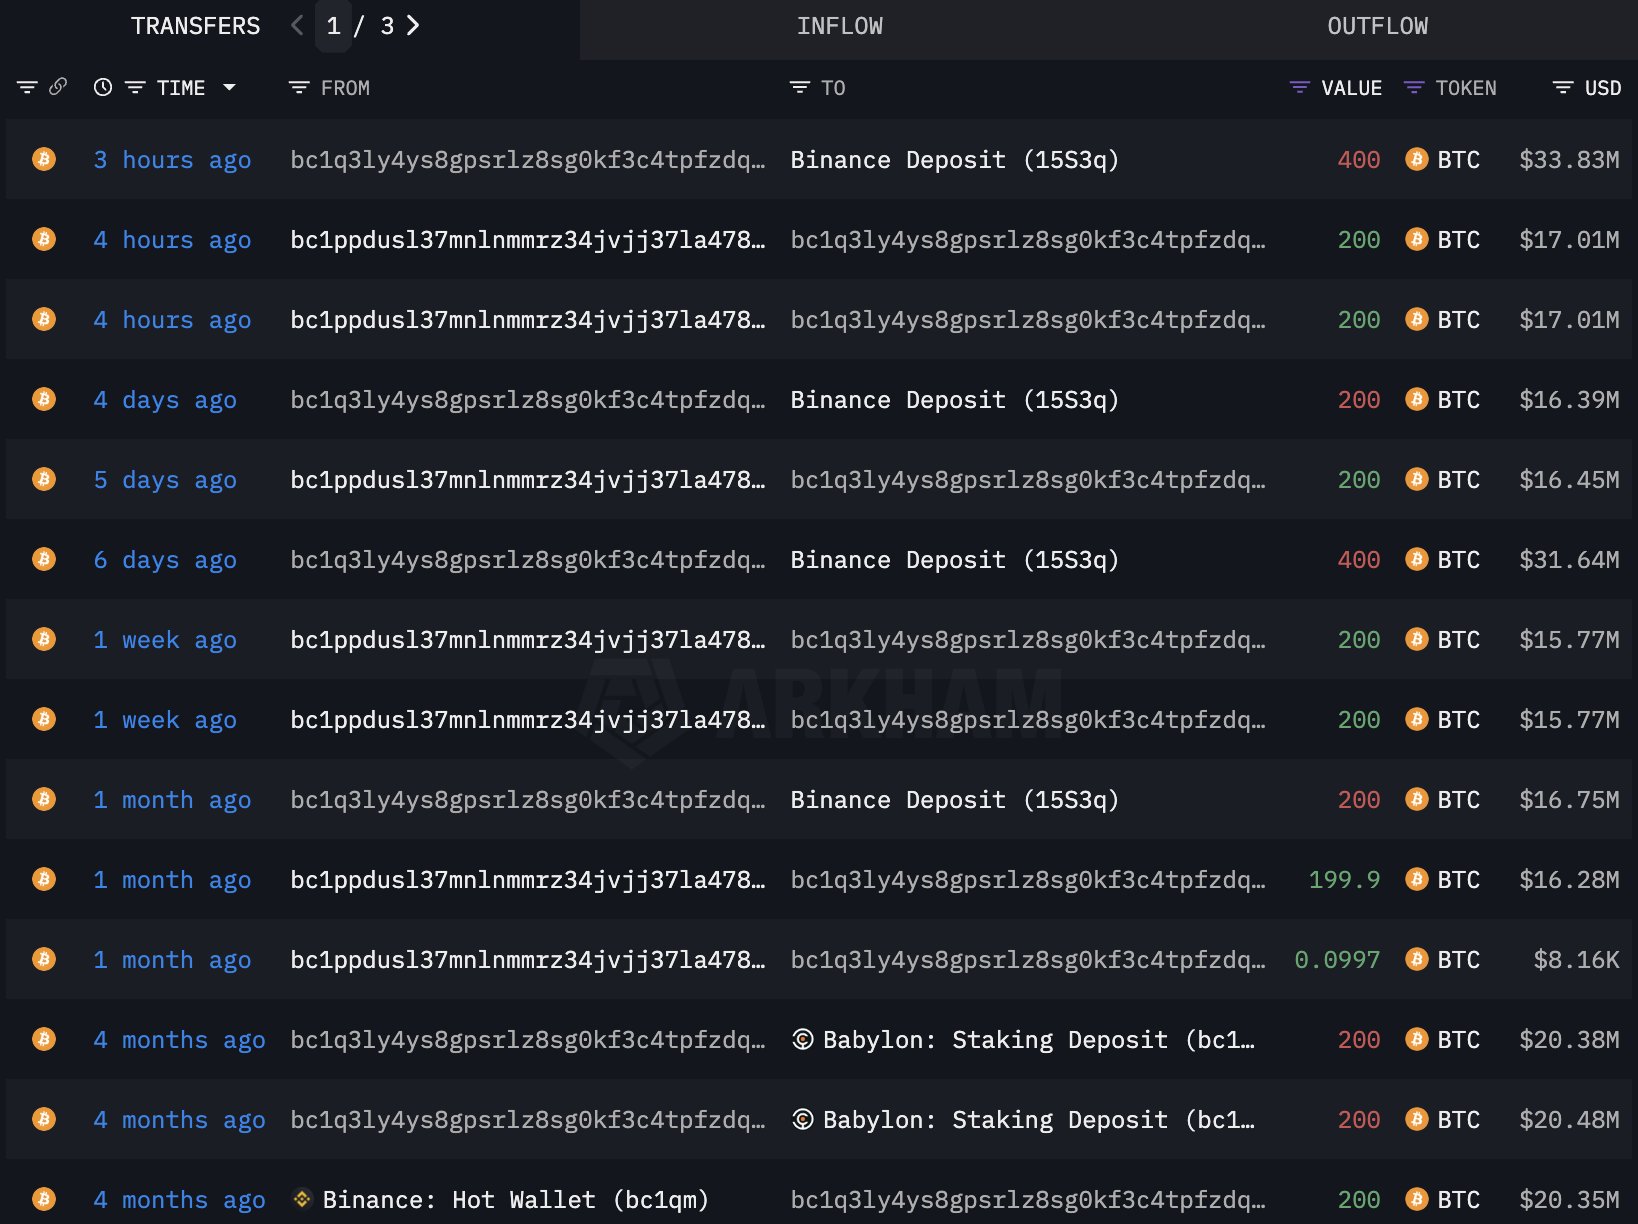The width and height of the screenshot is (1638, 1224).
Task: Click the USD column filter icon
Action: point(1562,88)
